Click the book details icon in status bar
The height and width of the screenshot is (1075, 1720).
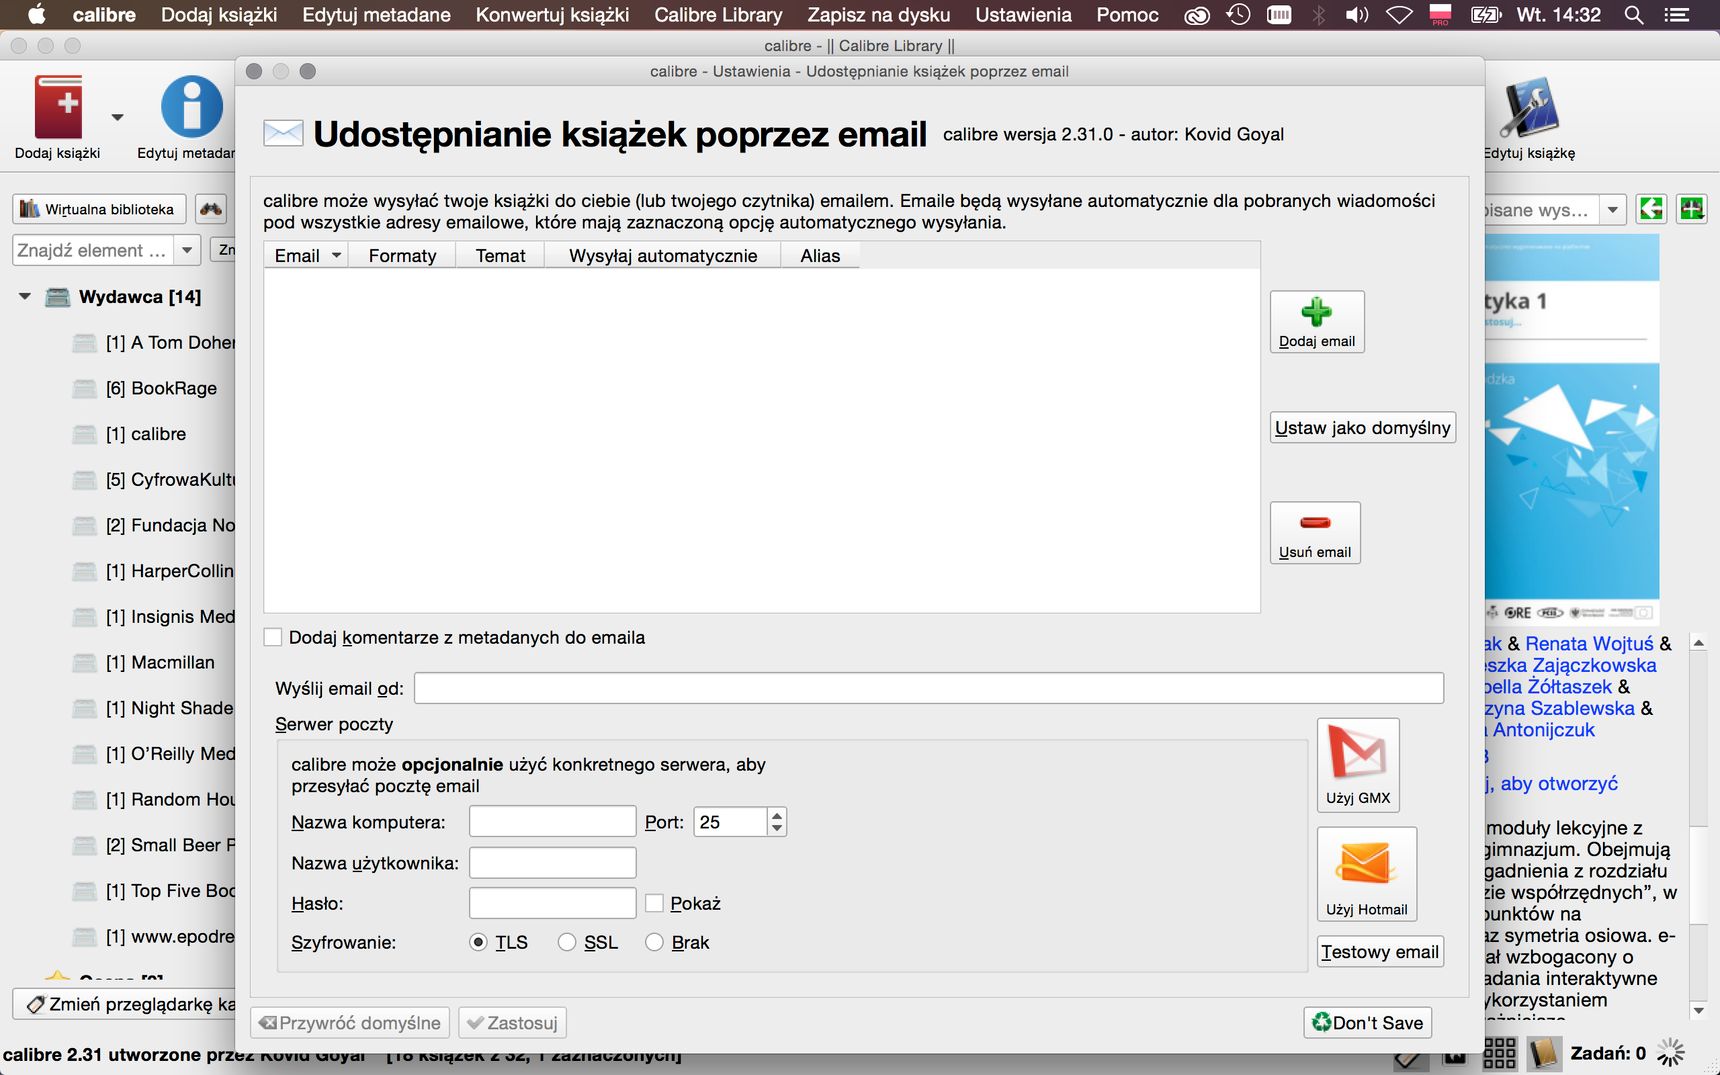tap(1543, 1053)
